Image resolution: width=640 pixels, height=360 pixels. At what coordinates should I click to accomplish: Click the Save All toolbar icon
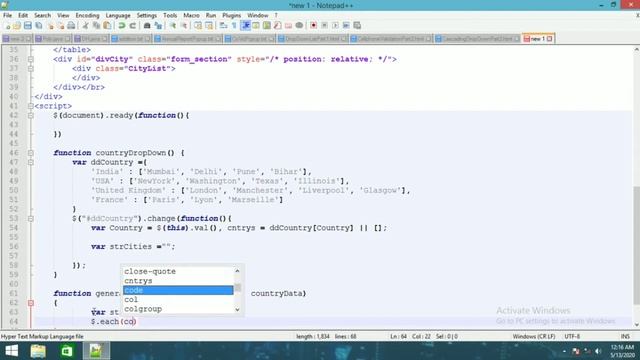point(39,25)
